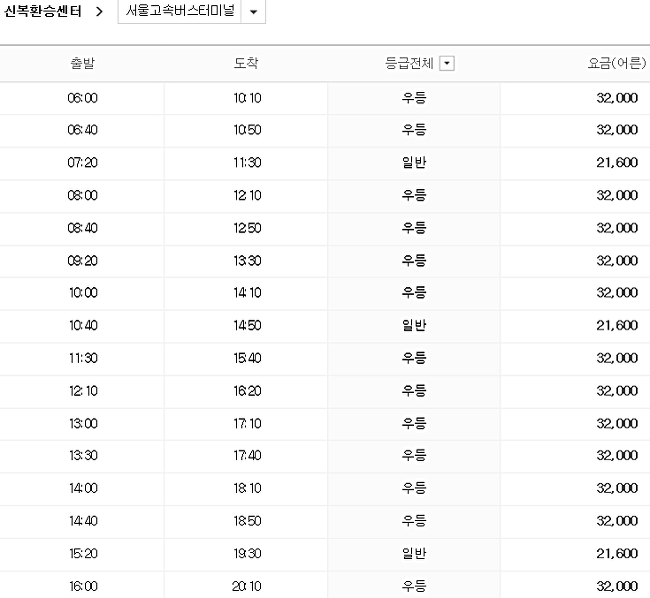Click 21,600 fare in the 15:20 row

[617, 554]
